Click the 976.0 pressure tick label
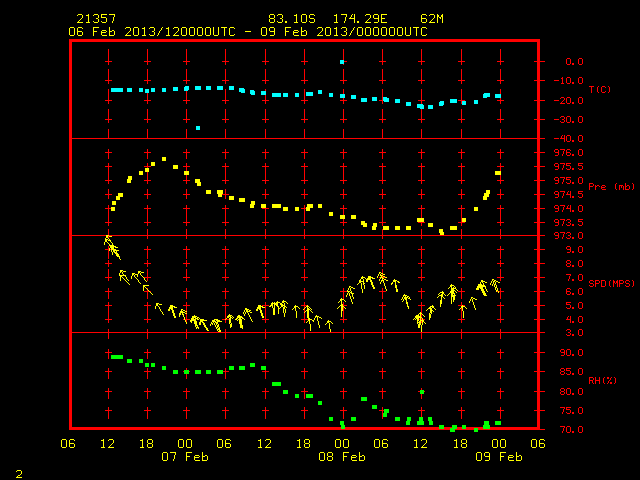This screenshot has height=480, width=640. point(569,153)
